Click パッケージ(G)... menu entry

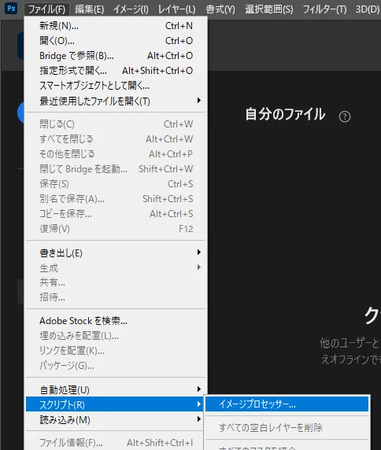tap(116, 366)
